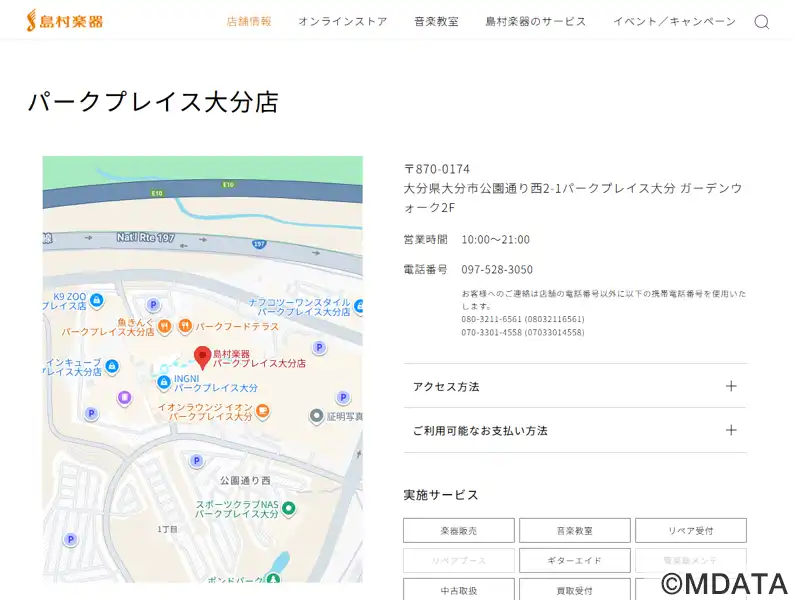Open 音楽教室 menu item

436,21
